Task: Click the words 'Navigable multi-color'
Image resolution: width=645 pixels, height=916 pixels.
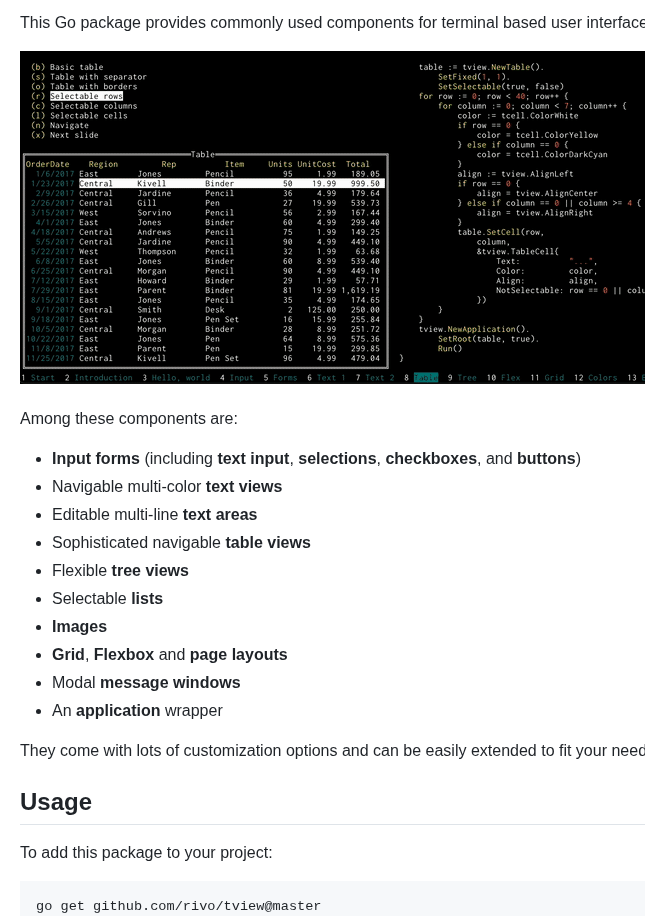Action: tap(127, 487)
